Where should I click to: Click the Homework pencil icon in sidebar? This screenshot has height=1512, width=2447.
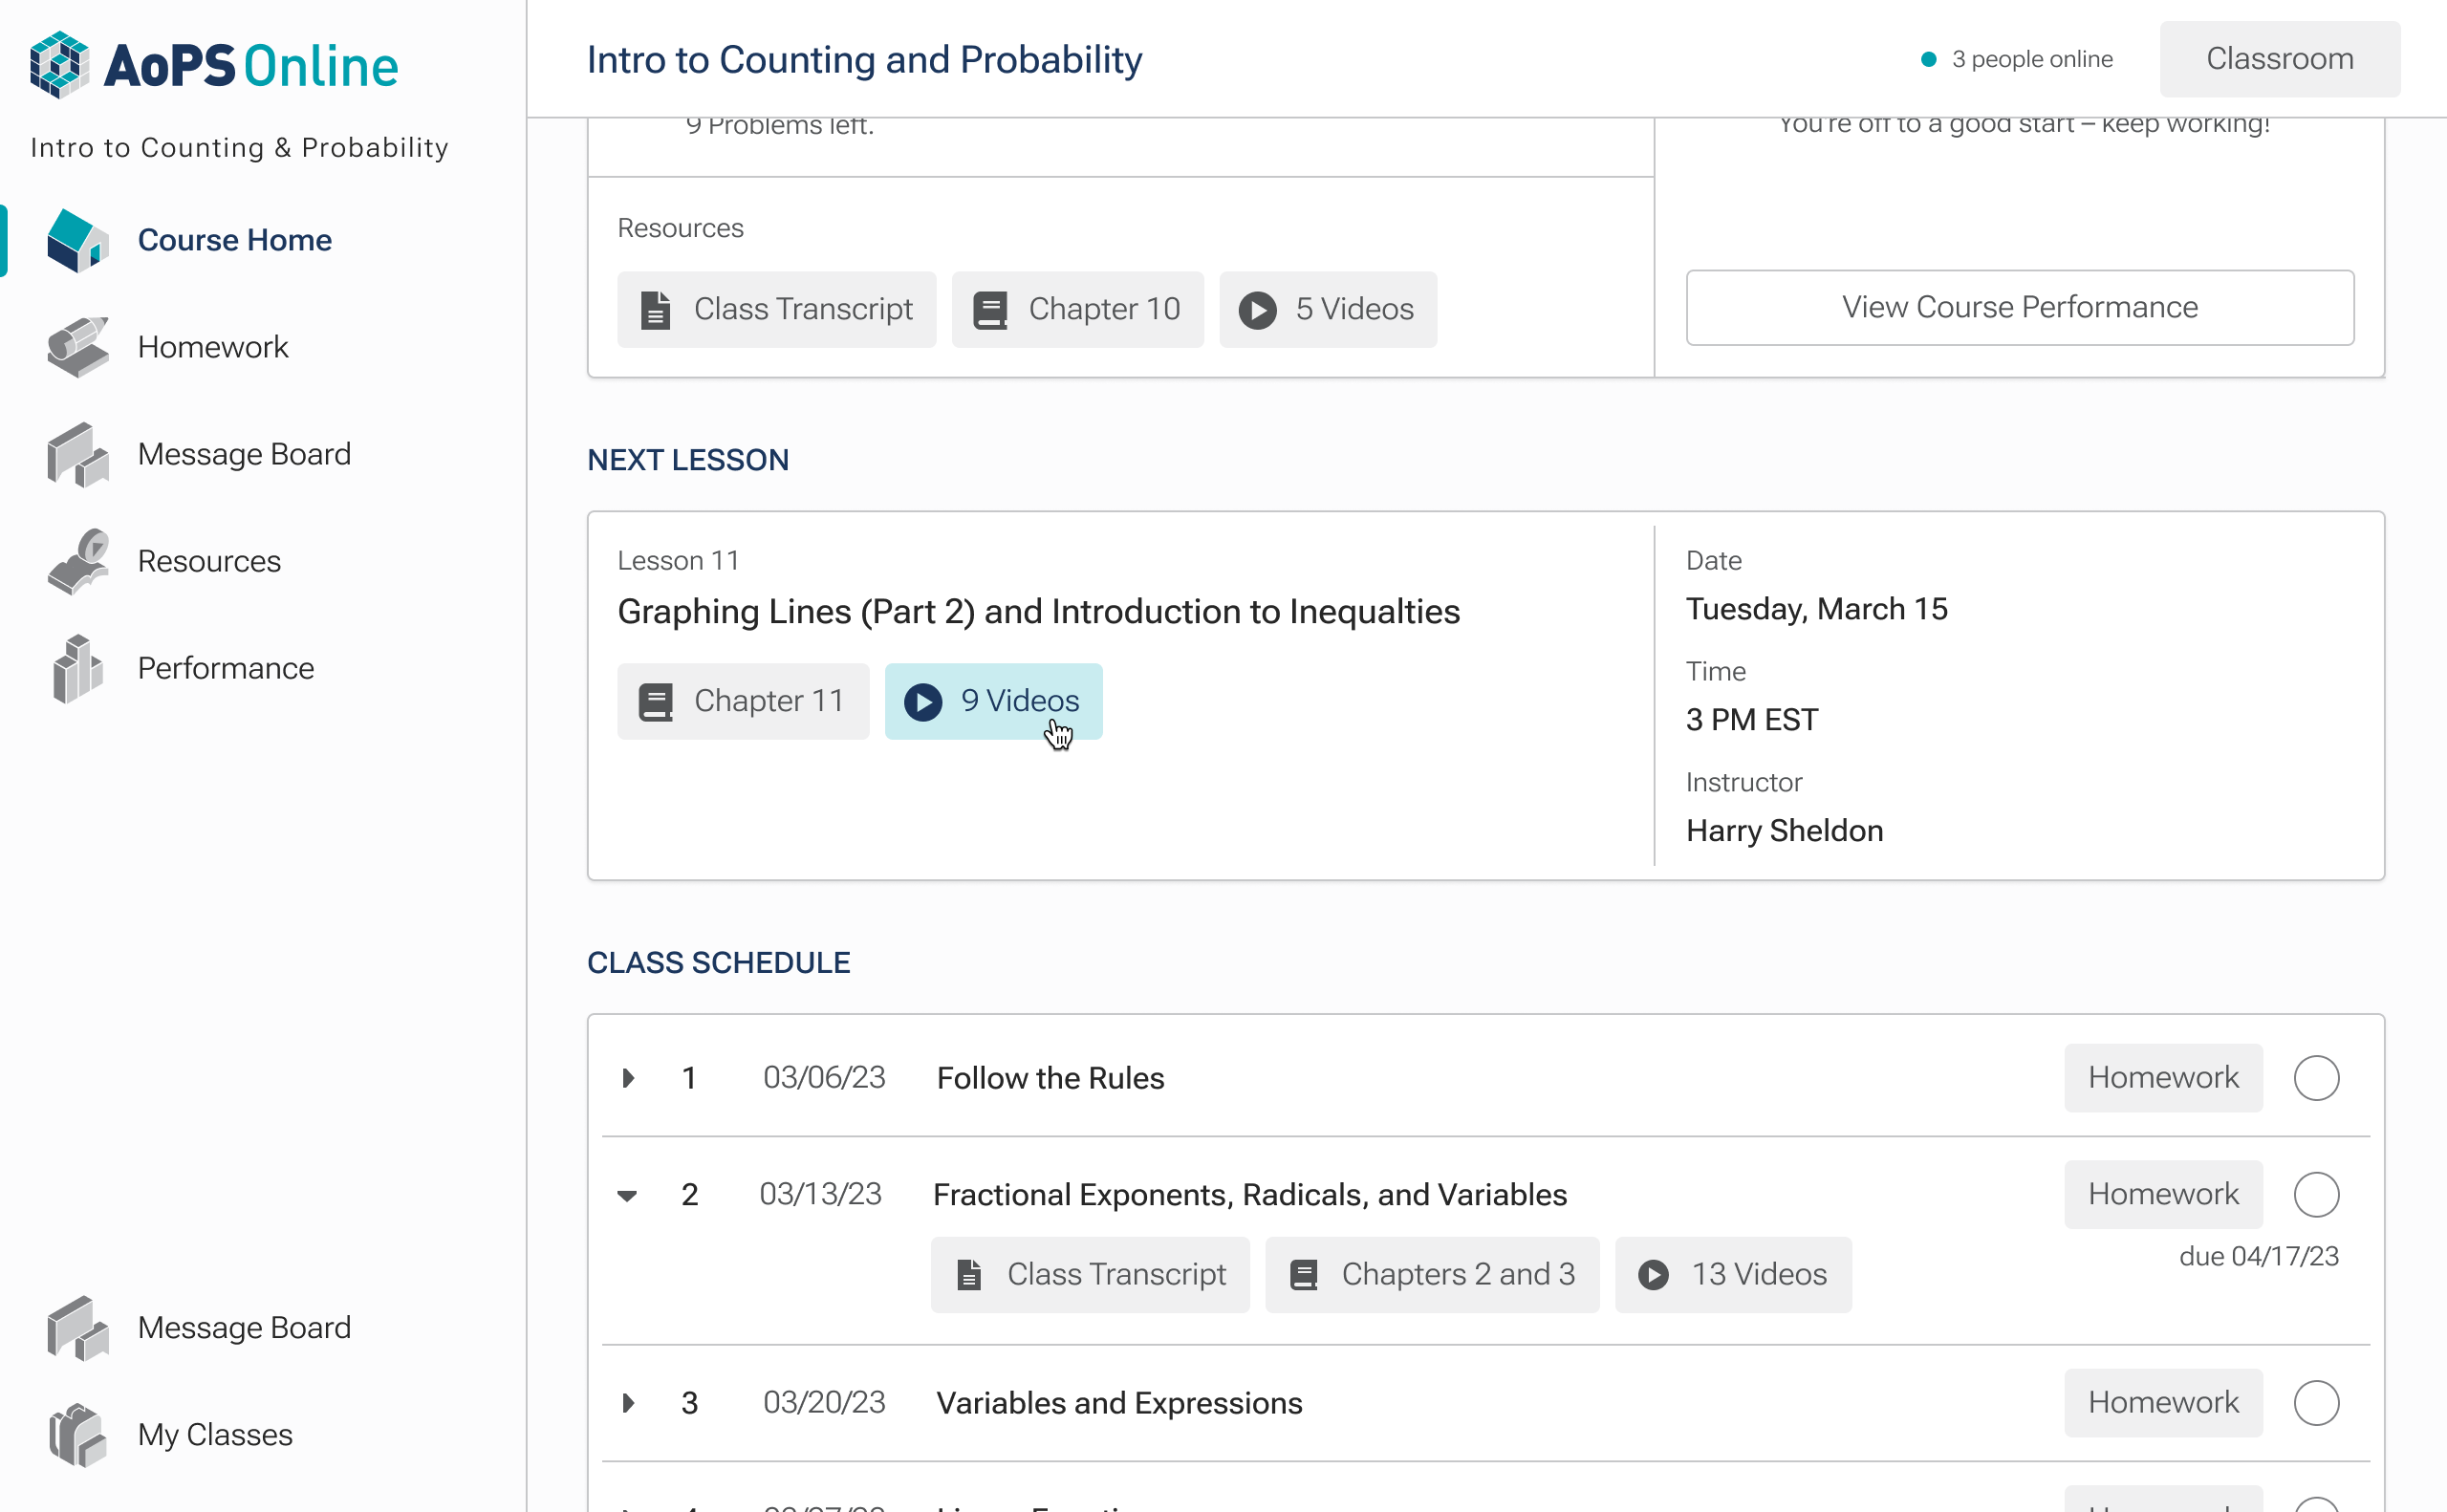[x=77, y=347]
